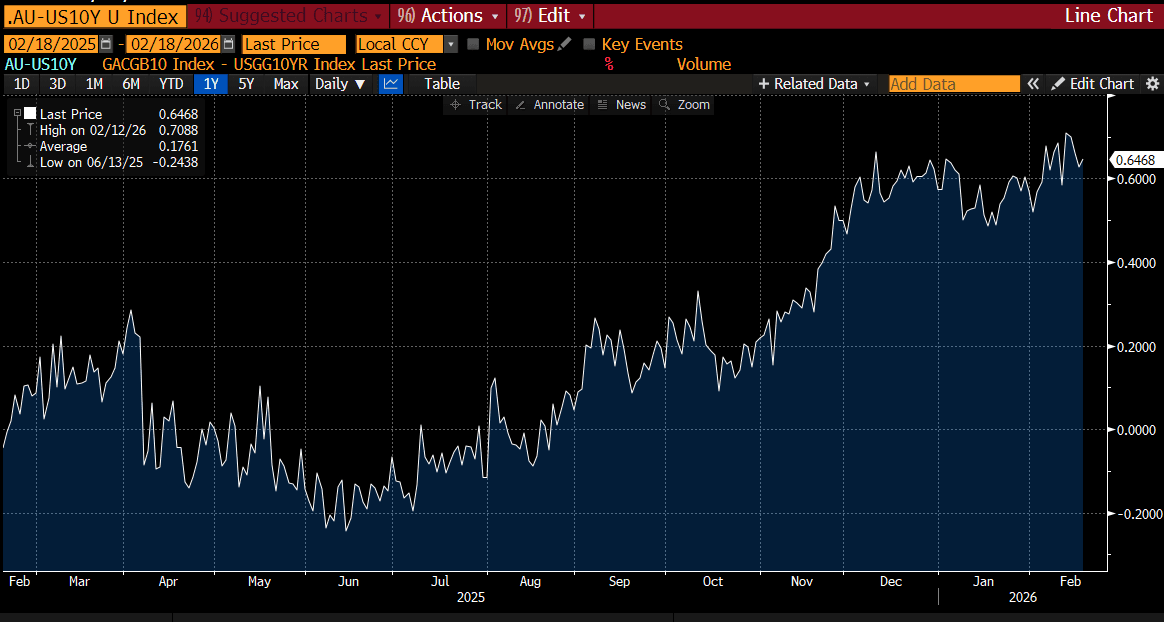
Task: Click the double chevron collapse icon
Action: point(1034,84)
